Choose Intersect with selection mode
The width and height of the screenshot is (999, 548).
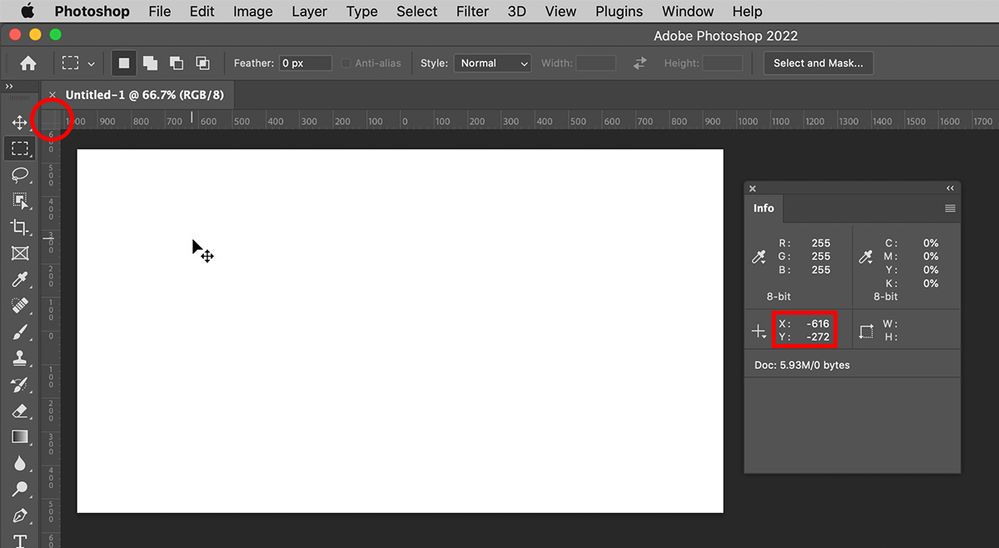coord(203,63)
